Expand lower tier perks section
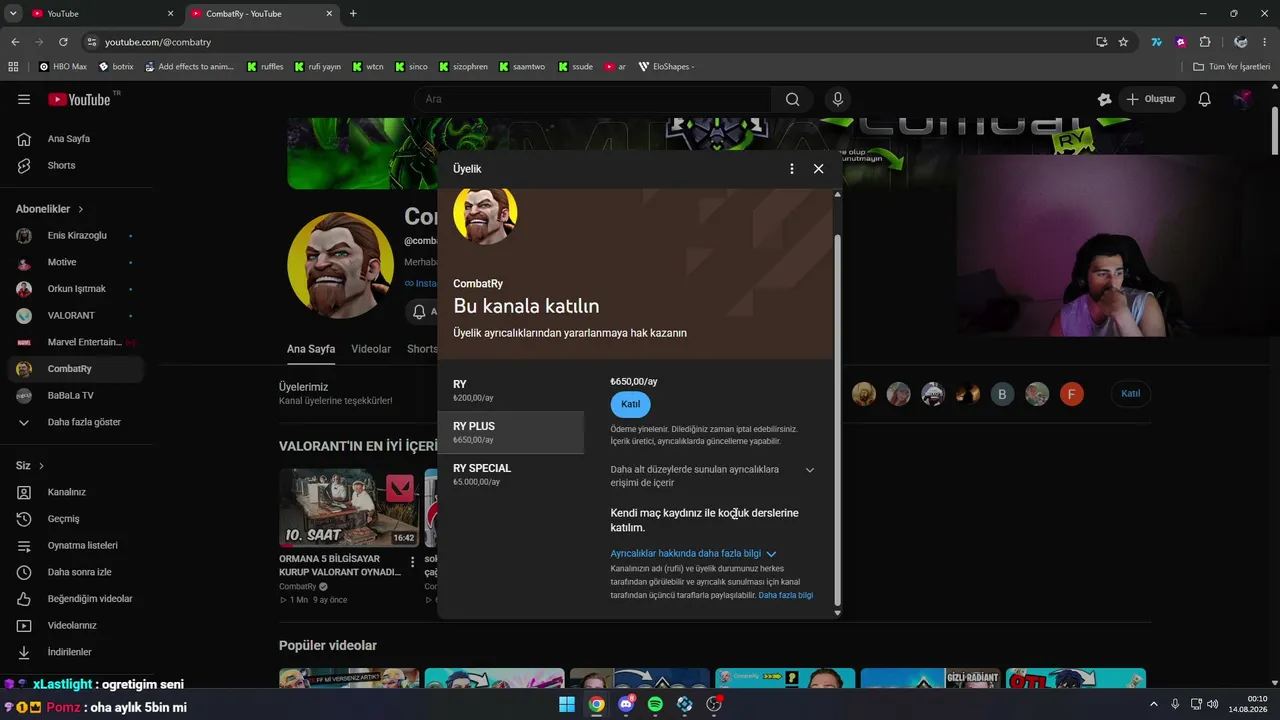 tap(810, 470)
